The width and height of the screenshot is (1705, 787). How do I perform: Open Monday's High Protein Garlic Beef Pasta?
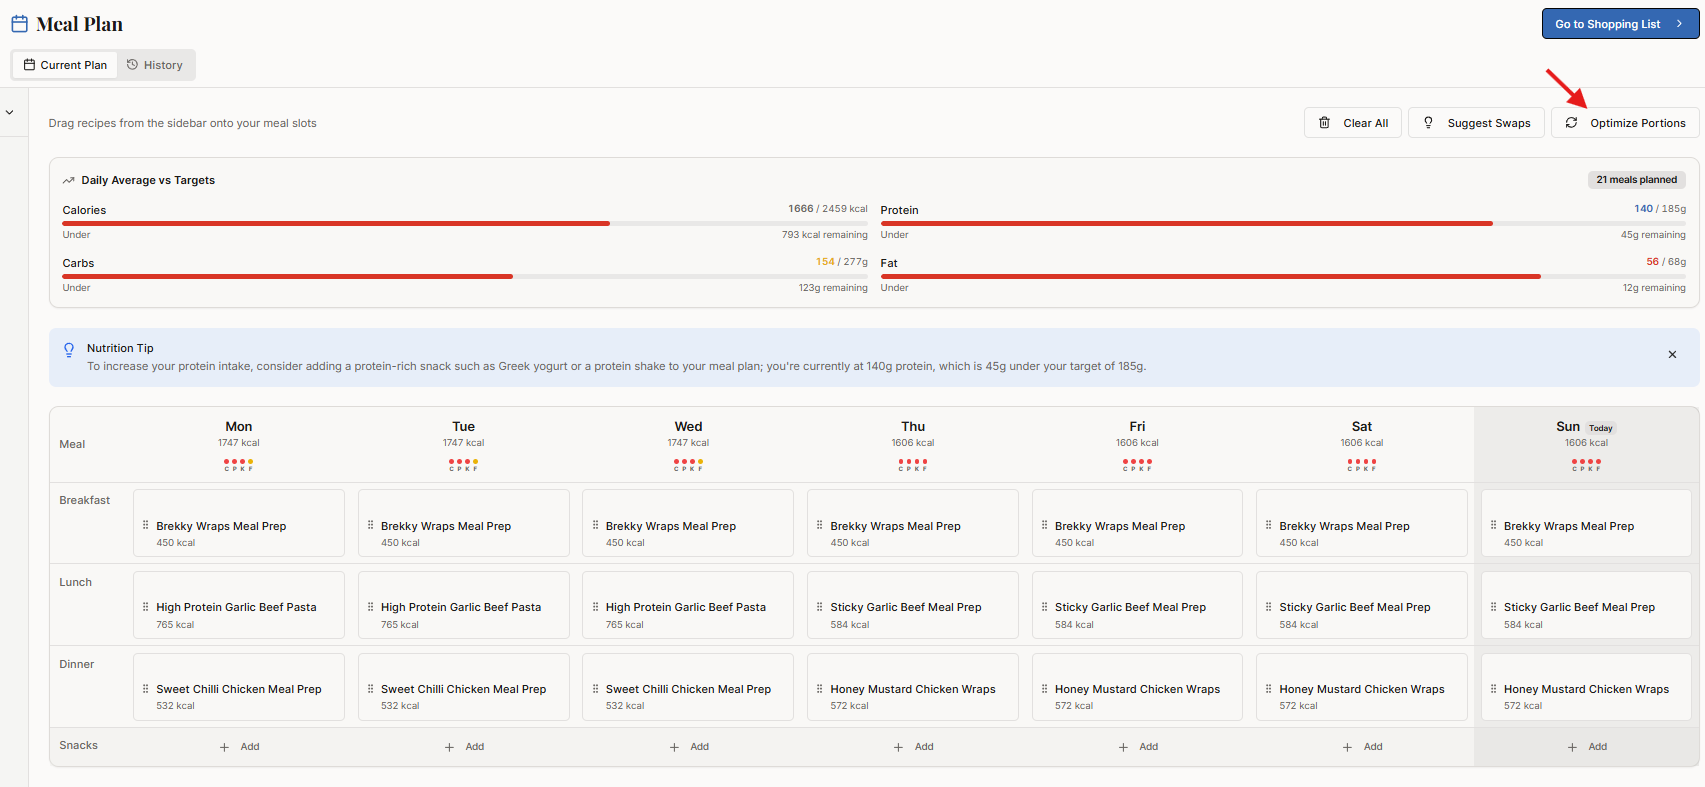click(239, 605)
